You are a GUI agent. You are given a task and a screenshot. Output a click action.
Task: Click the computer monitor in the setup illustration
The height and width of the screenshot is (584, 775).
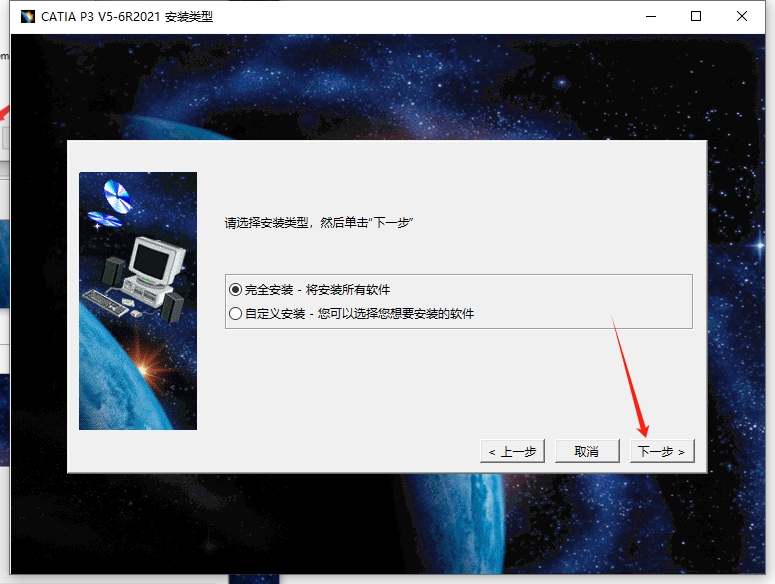tap(153, 260)
